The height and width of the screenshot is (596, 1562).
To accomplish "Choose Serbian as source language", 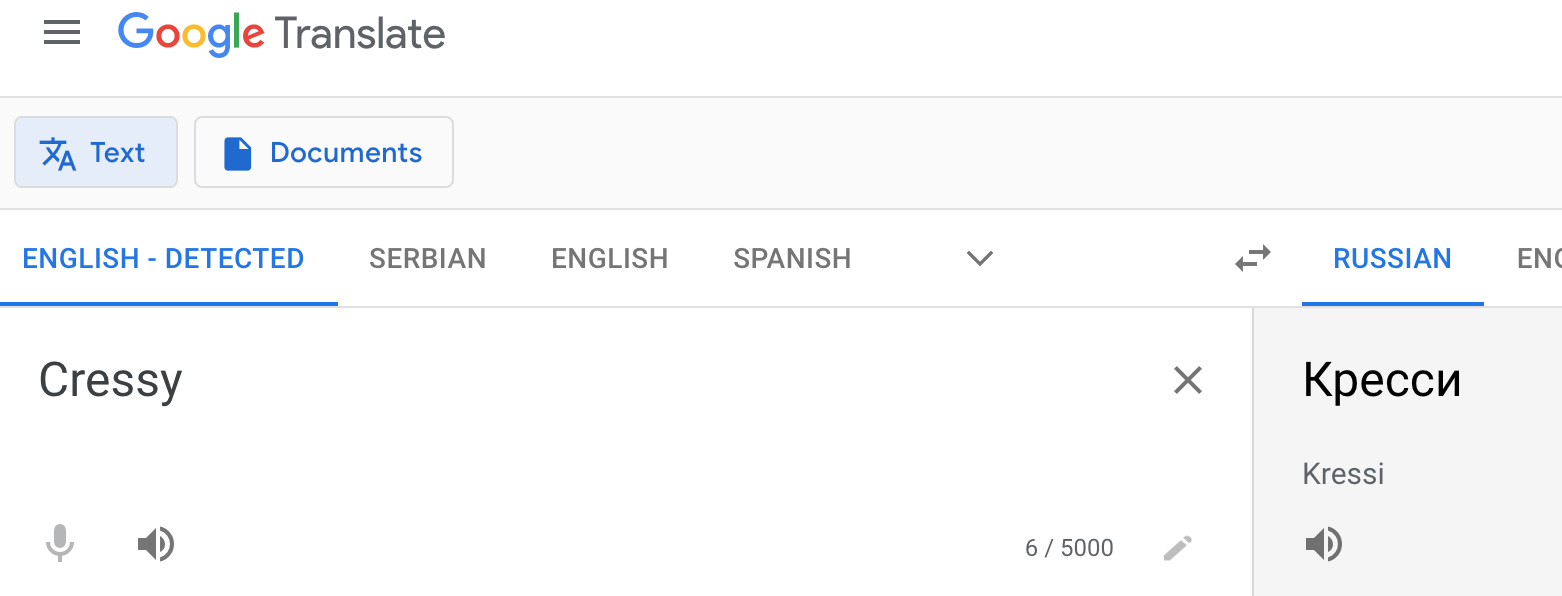I will point(427,258).
